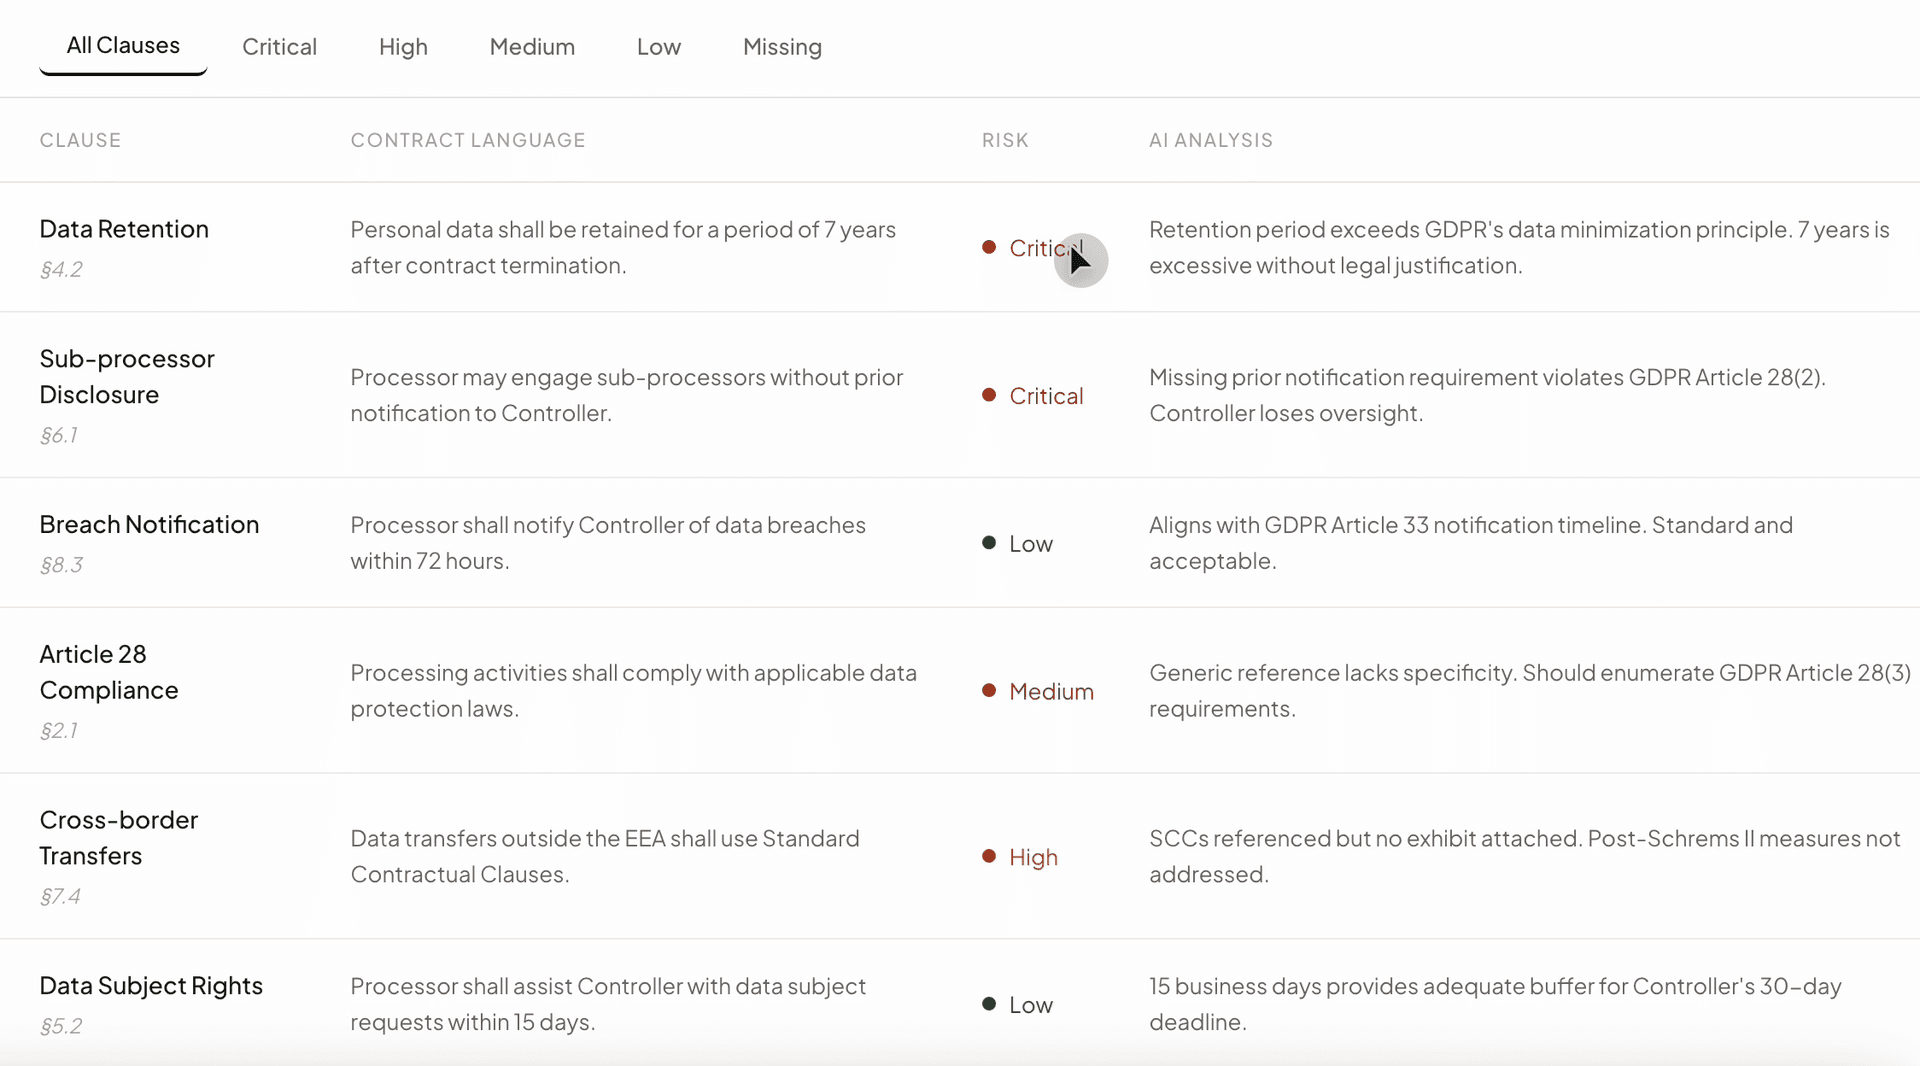Click the §4.2 reference under Data Retention
This screenshot has width=1920, height=1066.
(61, 269)
